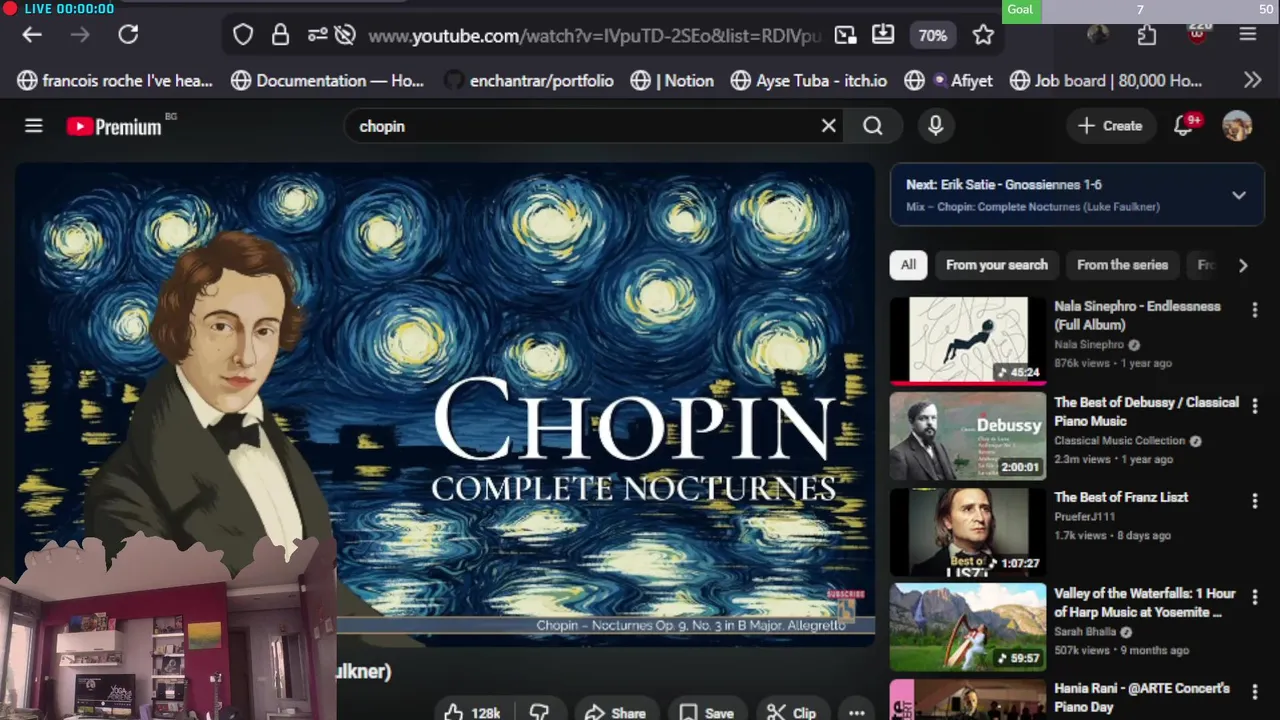Image resolution: width=1280 pixels, height=720 pixels.
Task: Click the Chopin Complete Nocturnes video player
Action: 445,405
